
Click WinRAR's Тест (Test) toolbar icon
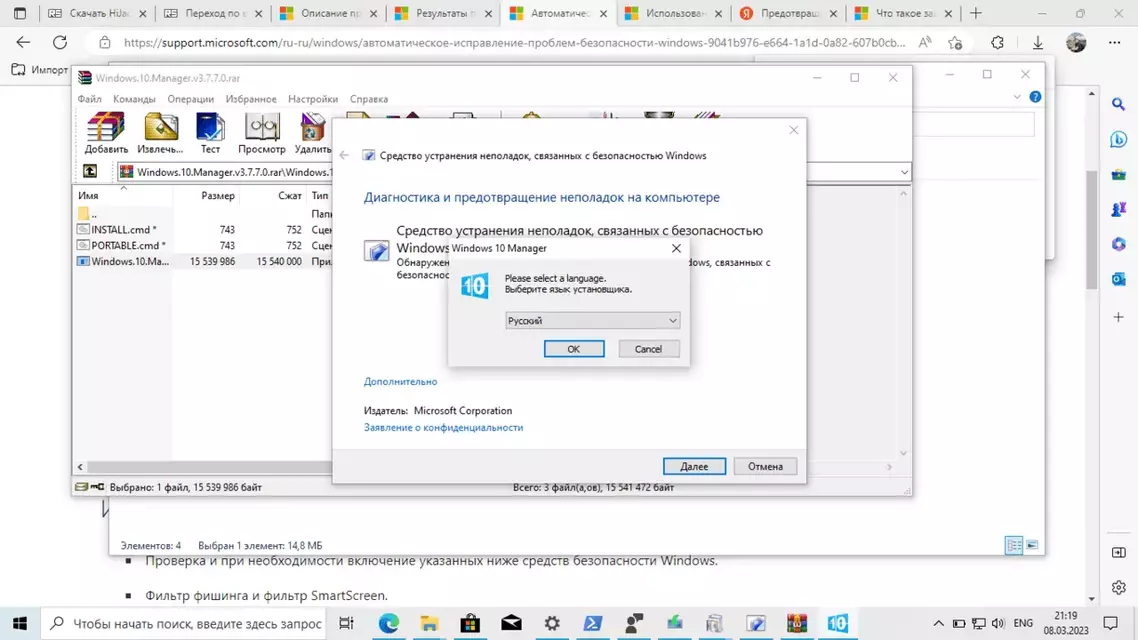[x=210, y=133]
